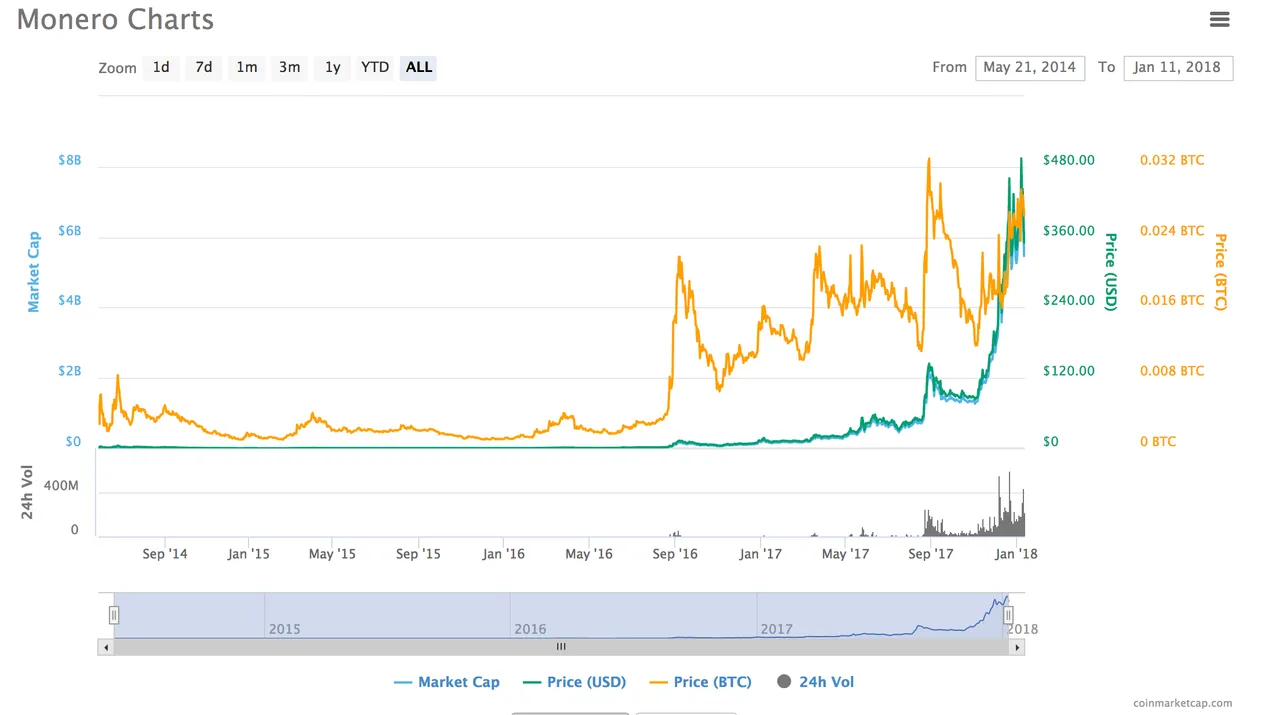
Task: Click the $360.00 USD axis label
Action: (1069, 230)
